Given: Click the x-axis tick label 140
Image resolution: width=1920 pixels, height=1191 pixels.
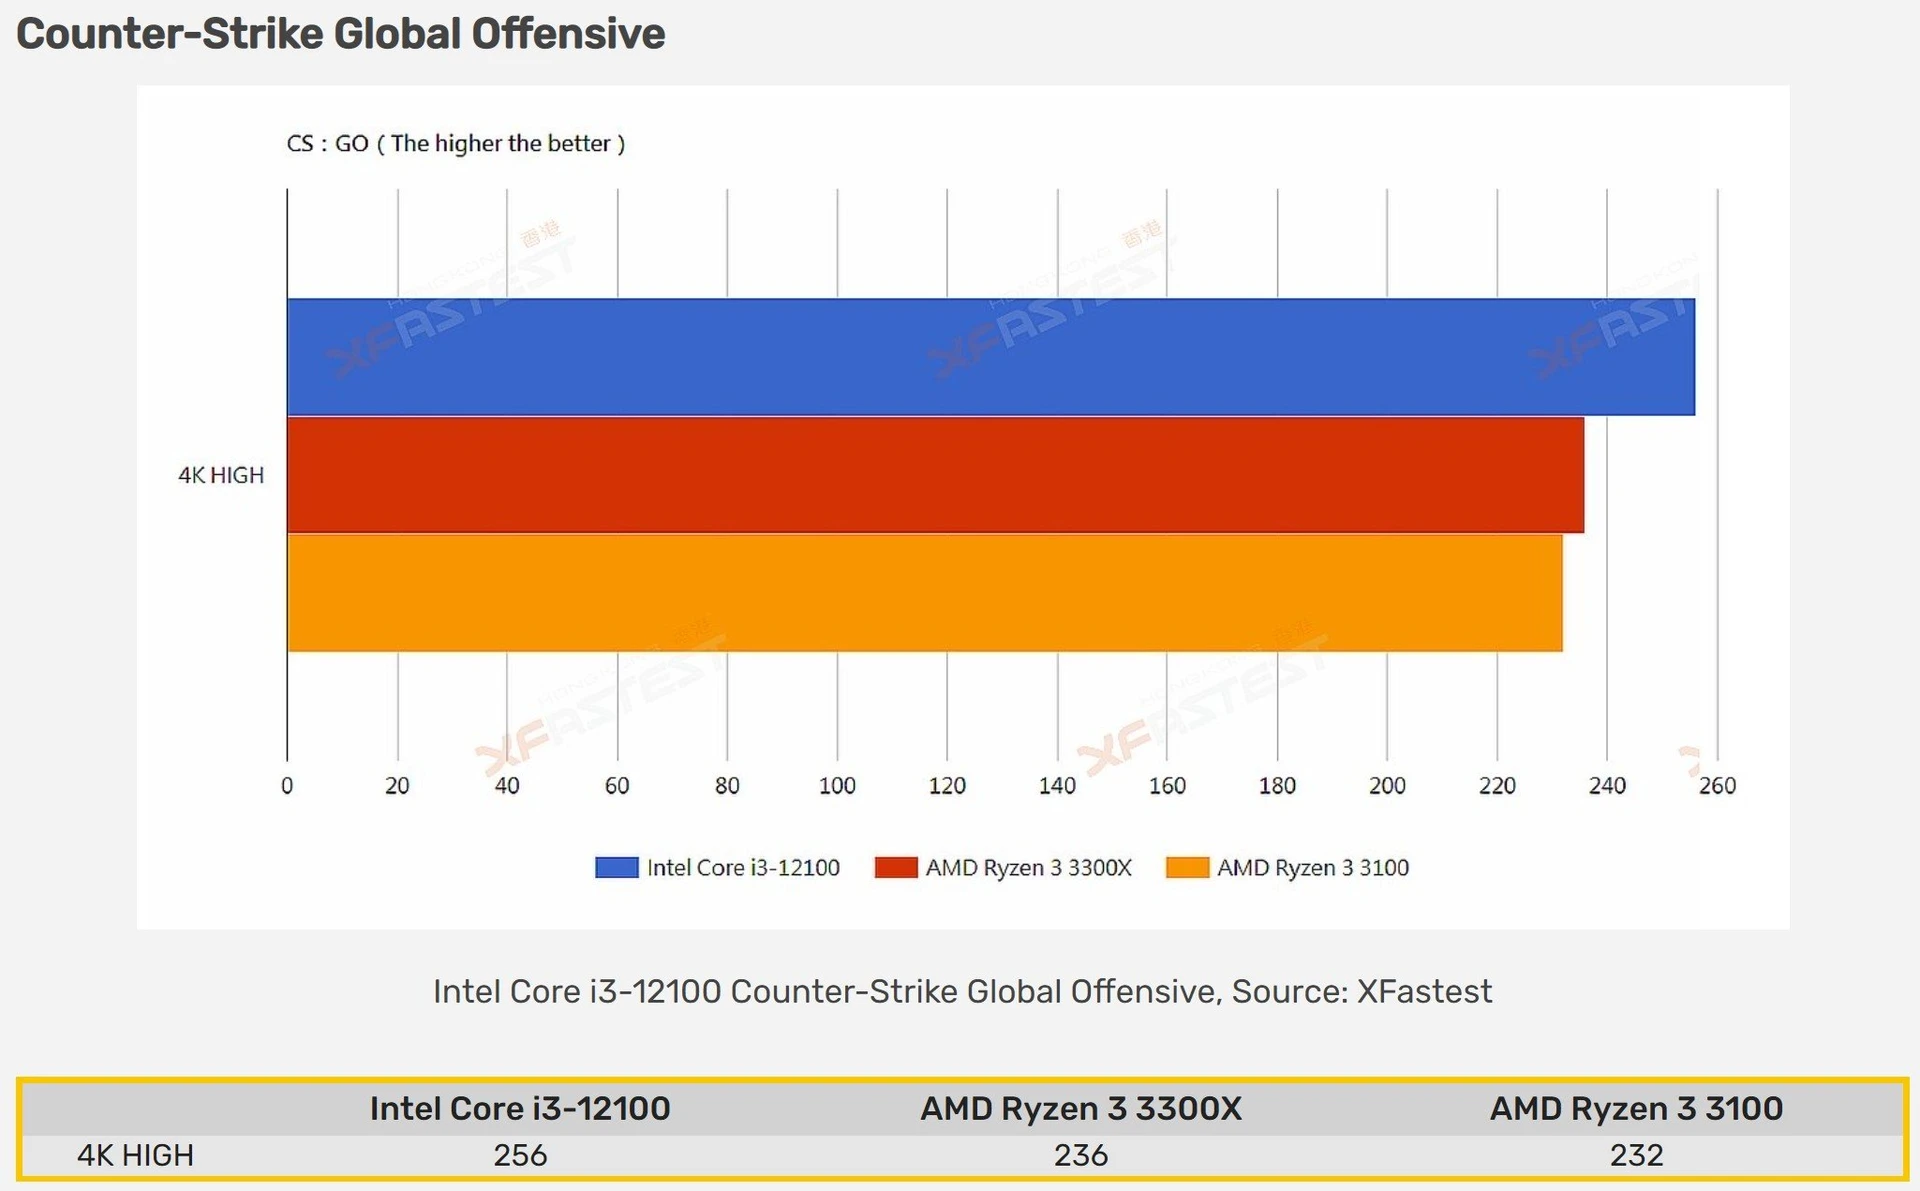Looking at the screenshot, I should click(1057, 786).
